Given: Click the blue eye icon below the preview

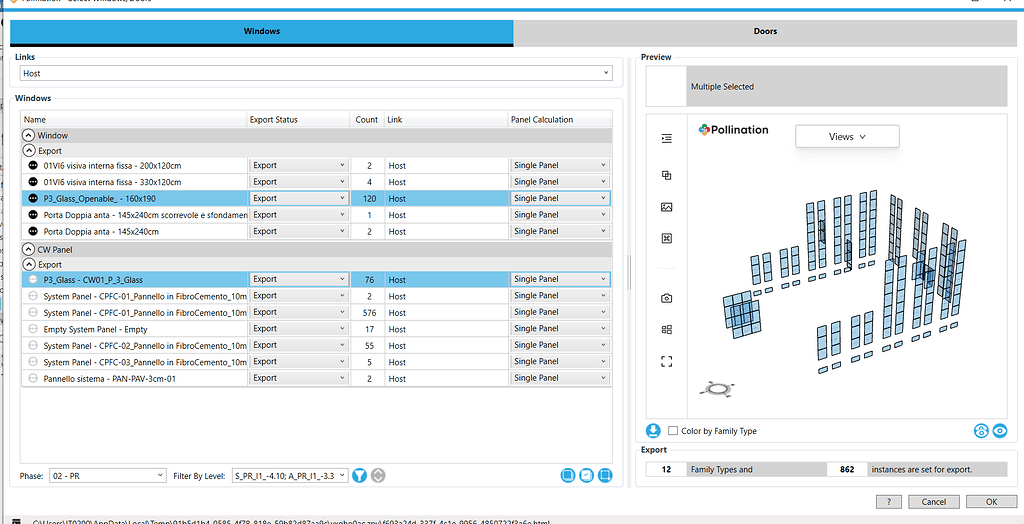Looking at the screenshot, I should (x=1000, y=431).
